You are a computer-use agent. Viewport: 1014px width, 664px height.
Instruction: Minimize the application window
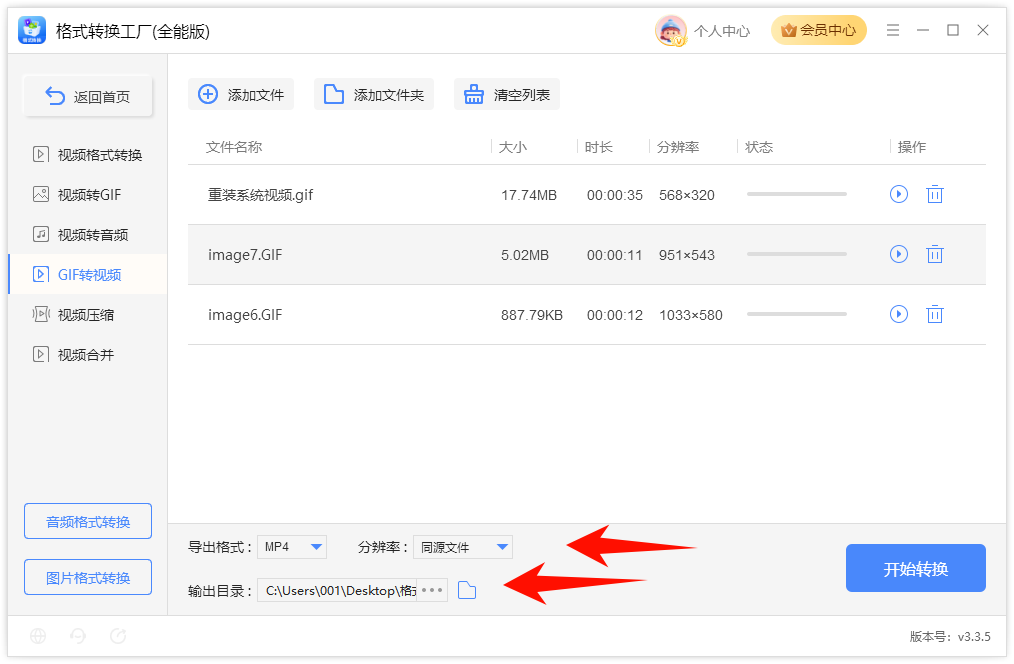tap(923, 30)
